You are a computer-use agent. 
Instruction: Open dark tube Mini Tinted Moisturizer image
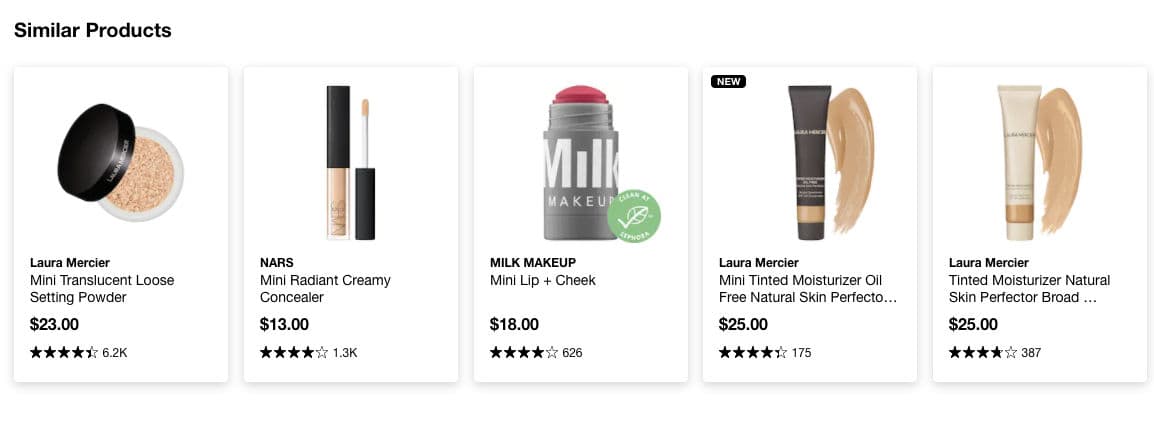tap(830, 163)
